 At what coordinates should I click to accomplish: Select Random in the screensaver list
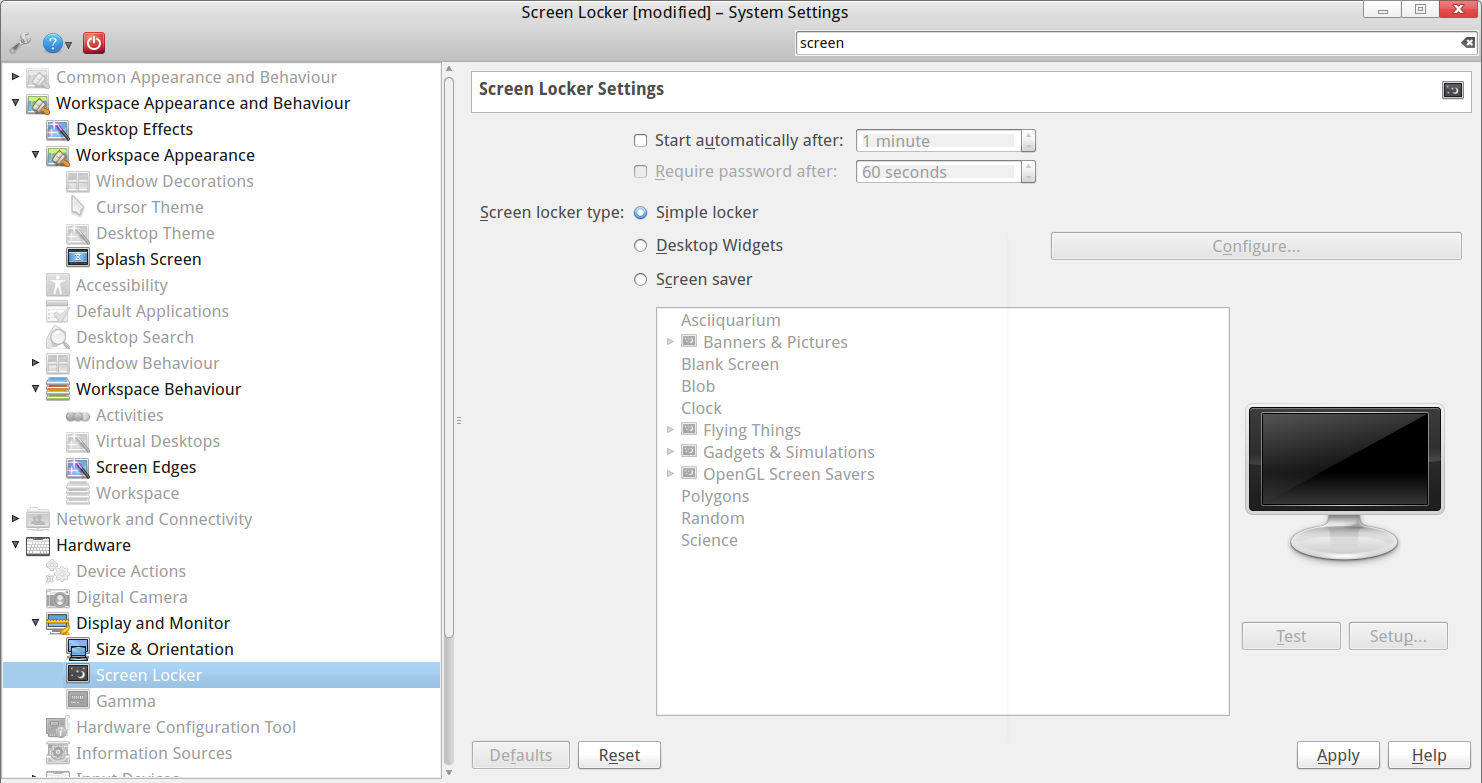713,518
